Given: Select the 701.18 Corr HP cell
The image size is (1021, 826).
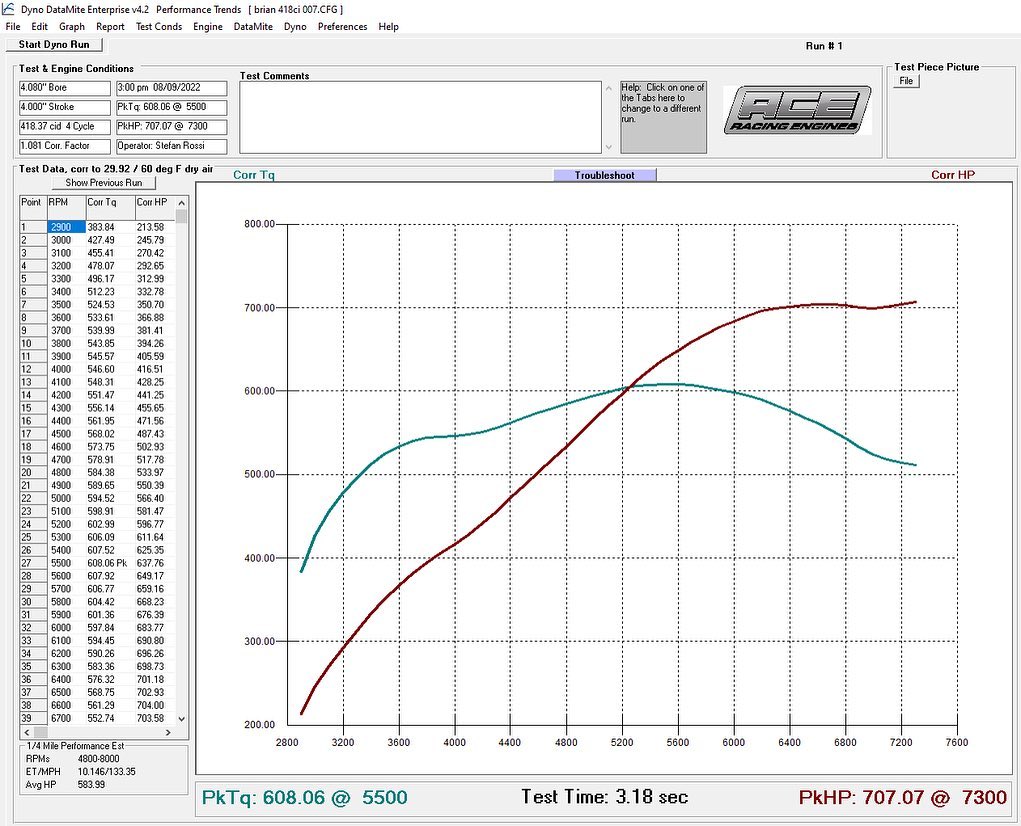Looking at the screenshot, I should click(155, 680).
